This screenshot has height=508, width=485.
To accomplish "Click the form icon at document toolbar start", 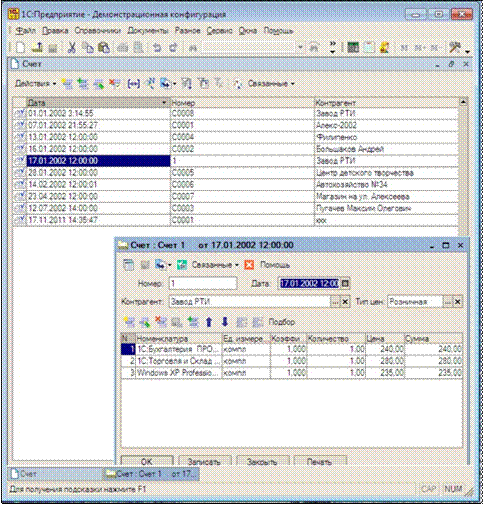I will [129, 265].
